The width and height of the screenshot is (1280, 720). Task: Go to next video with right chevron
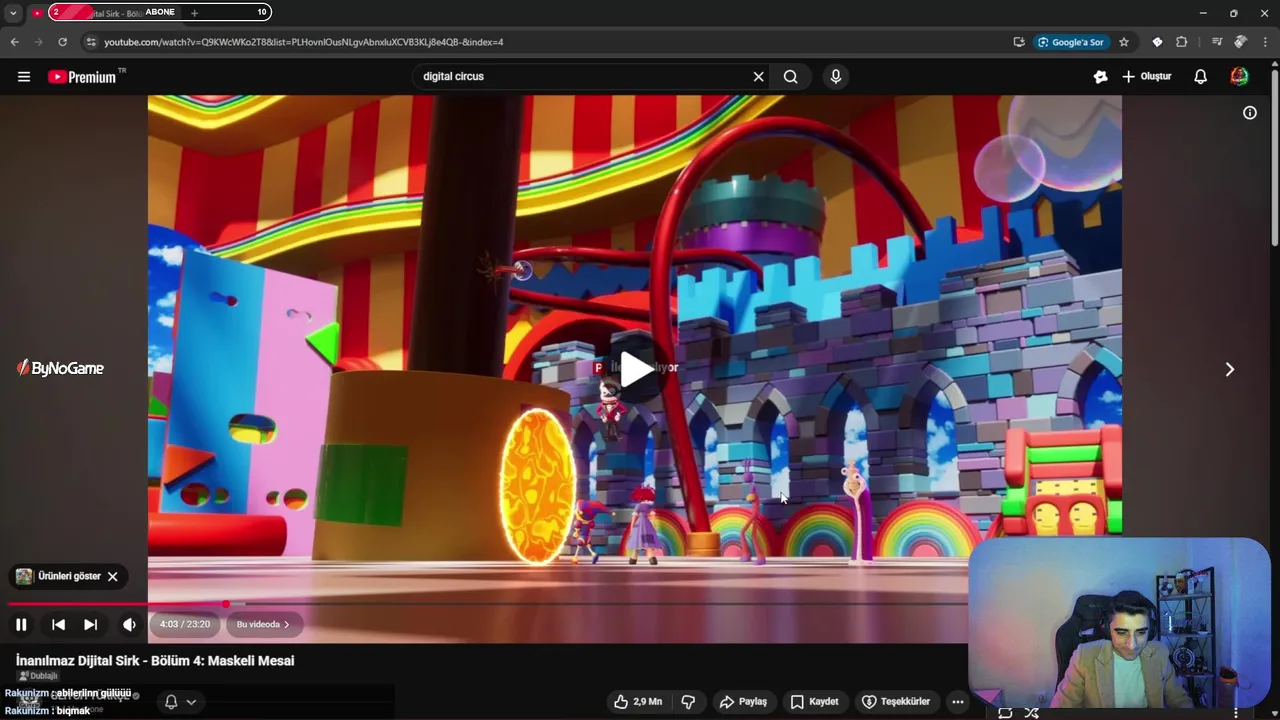click(x=1230, y=369)
